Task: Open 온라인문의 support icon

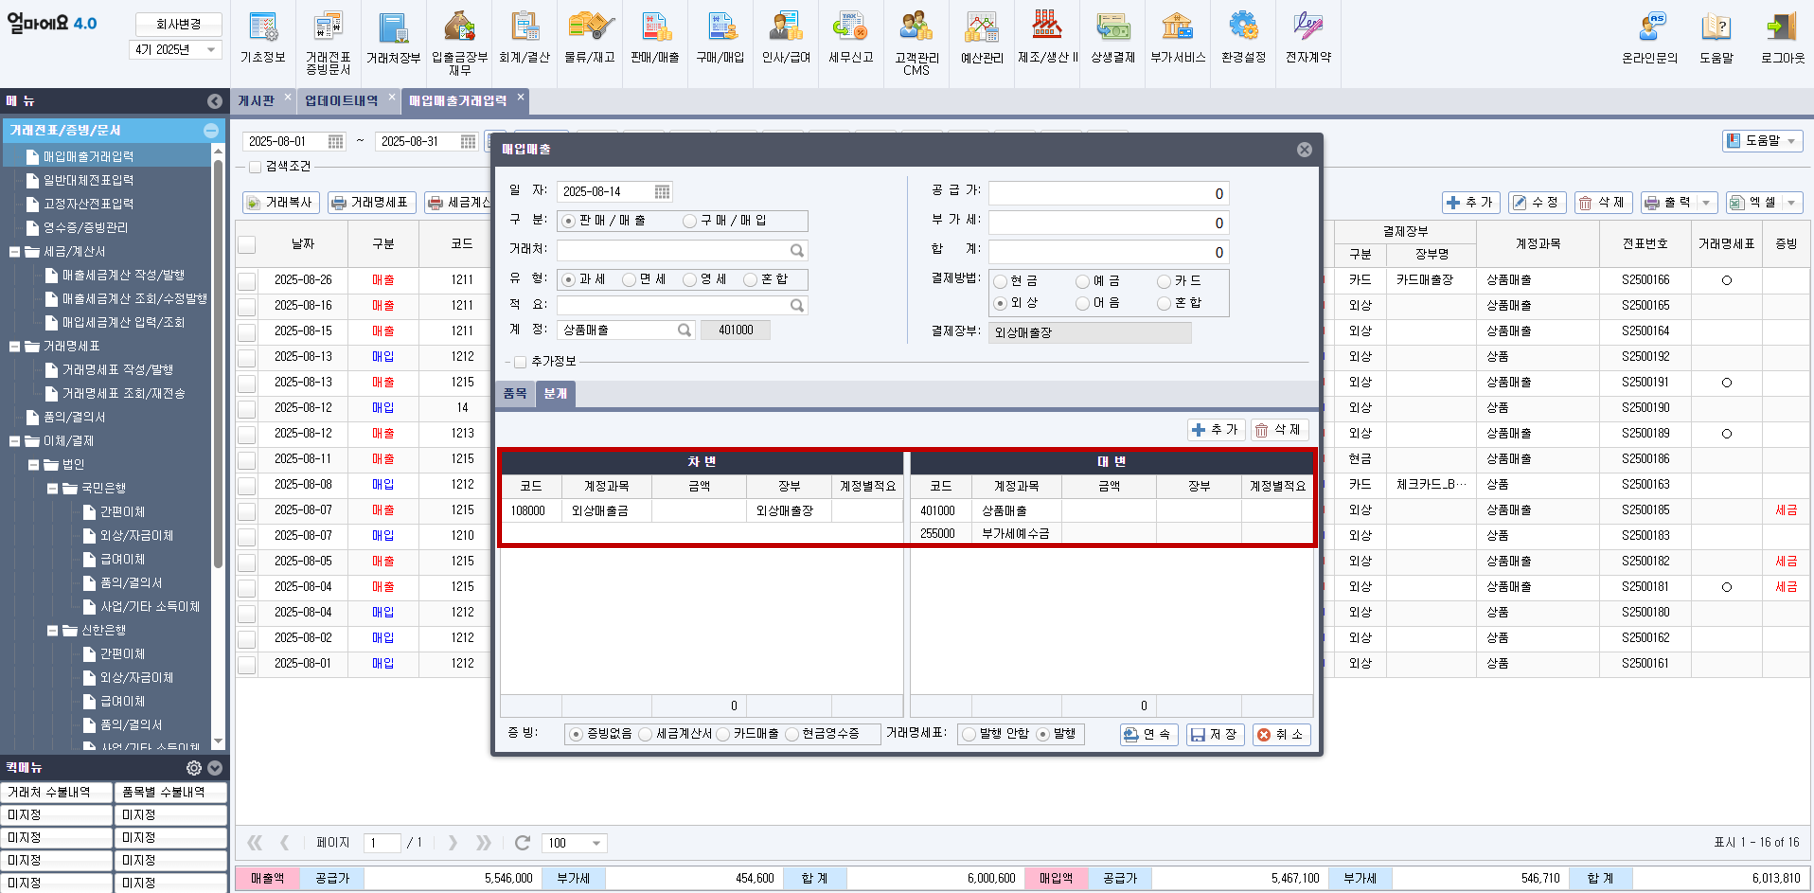Action: [1650, 40]
